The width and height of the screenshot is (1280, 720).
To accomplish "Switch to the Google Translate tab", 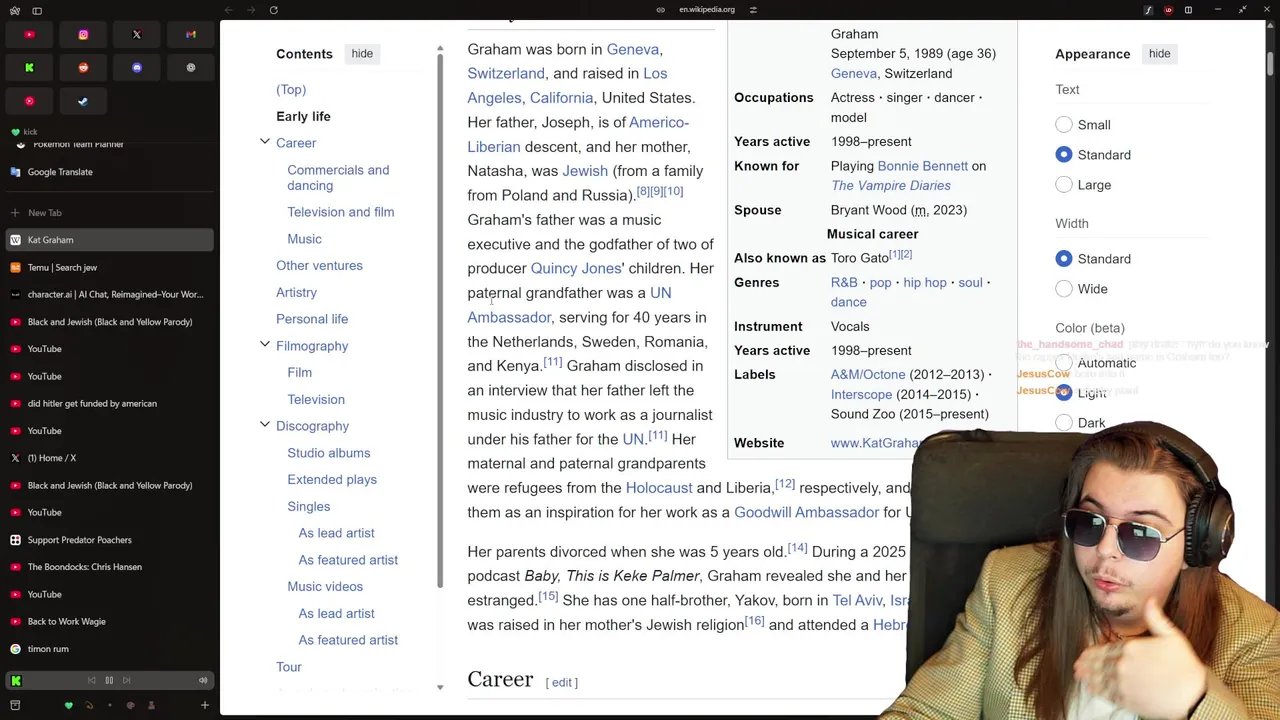I will click(x=108, y=172).
